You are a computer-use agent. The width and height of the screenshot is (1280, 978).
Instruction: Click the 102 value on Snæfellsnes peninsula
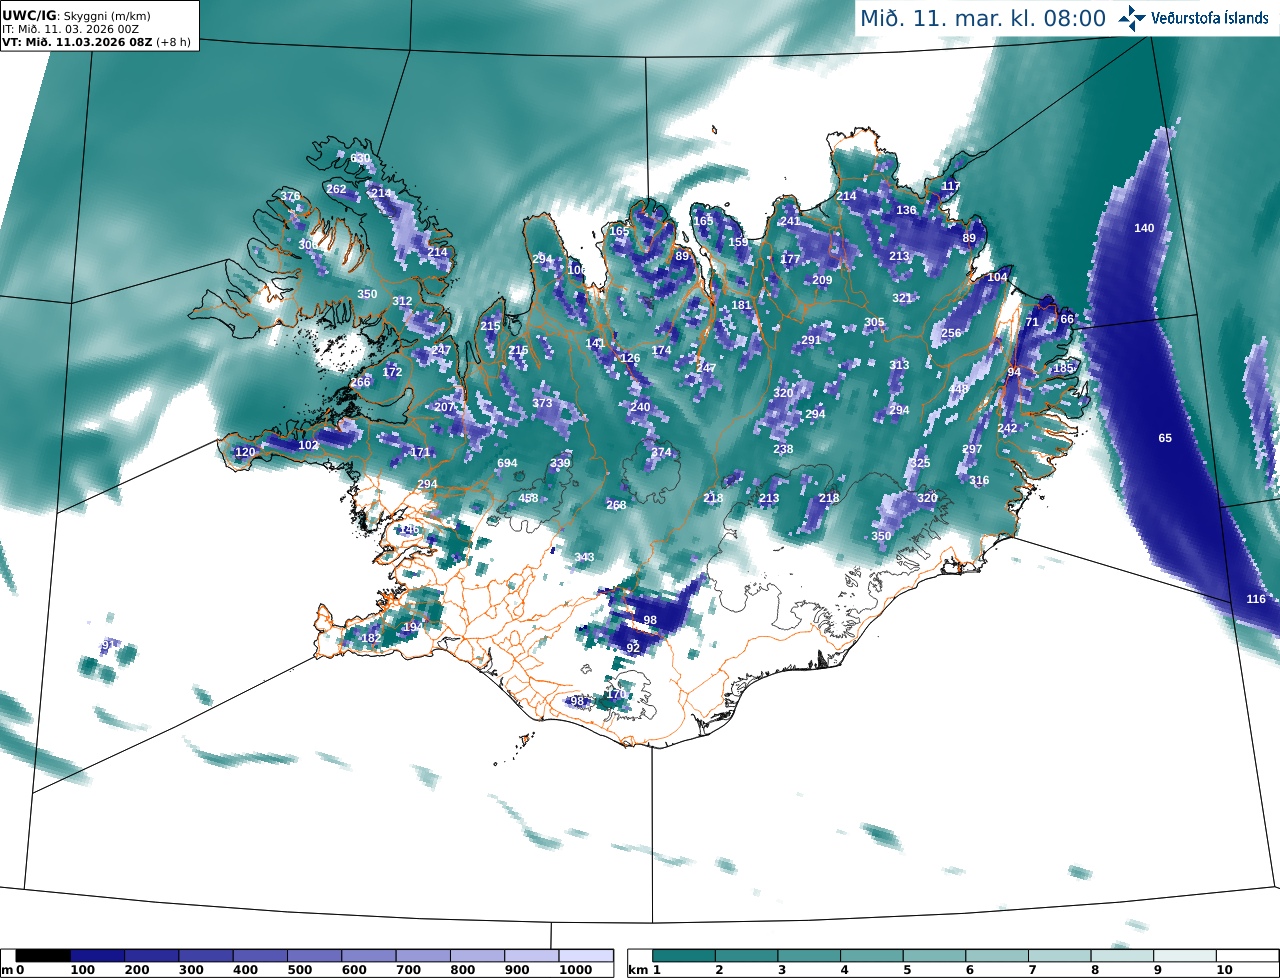click(x=309, y=445)
